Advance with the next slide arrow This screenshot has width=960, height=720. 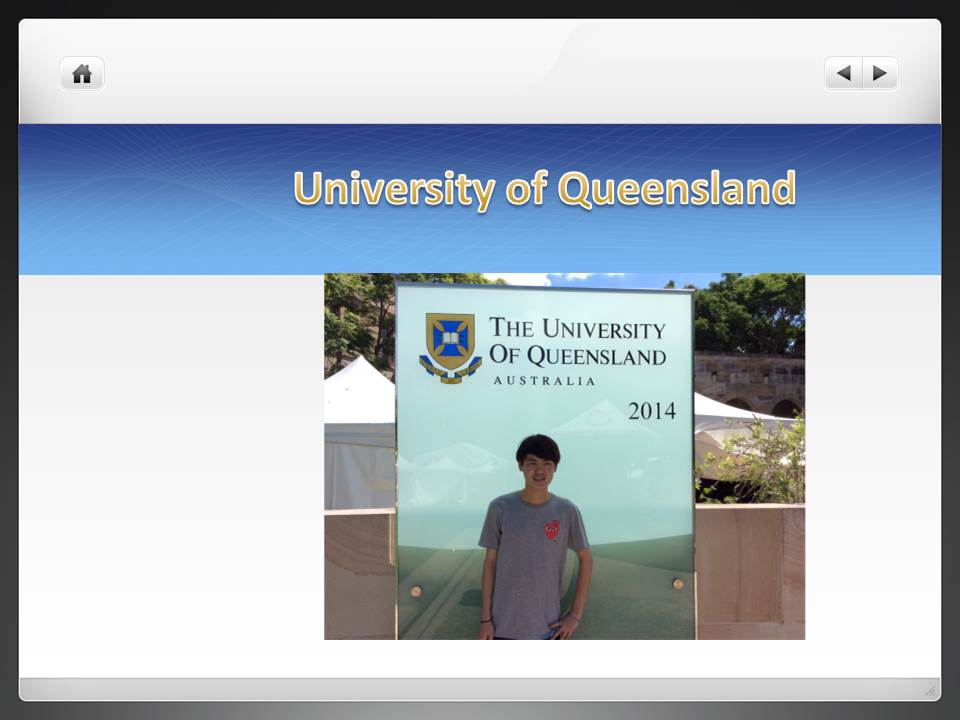click(x=880, y=73)
